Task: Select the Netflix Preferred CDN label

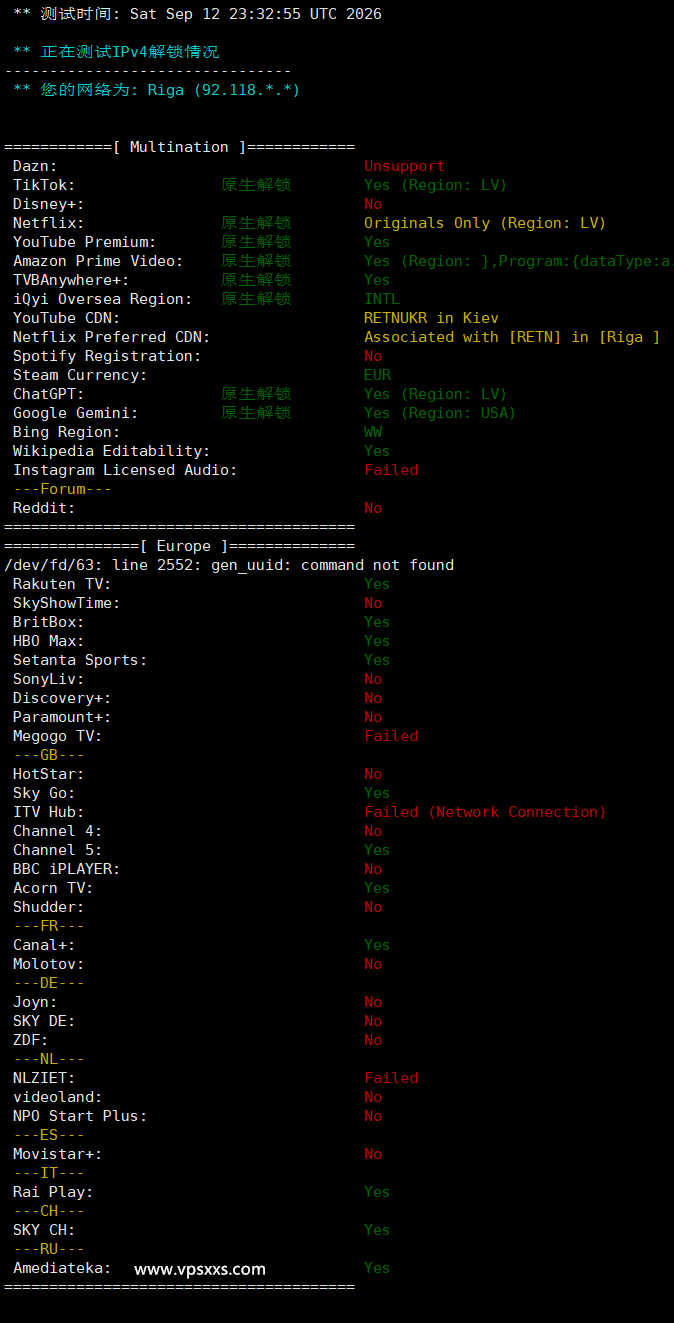Action: coord(112,337)
